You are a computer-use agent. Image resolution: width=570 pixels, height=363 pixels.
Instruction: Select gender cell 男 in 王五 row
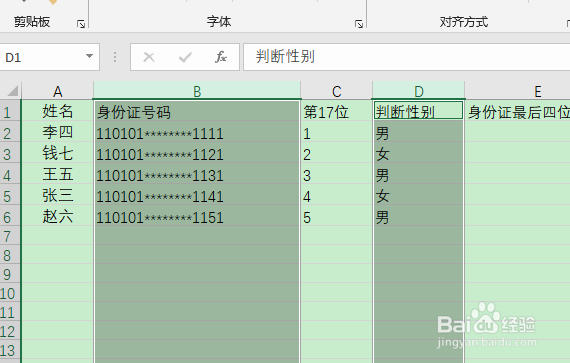419,174
